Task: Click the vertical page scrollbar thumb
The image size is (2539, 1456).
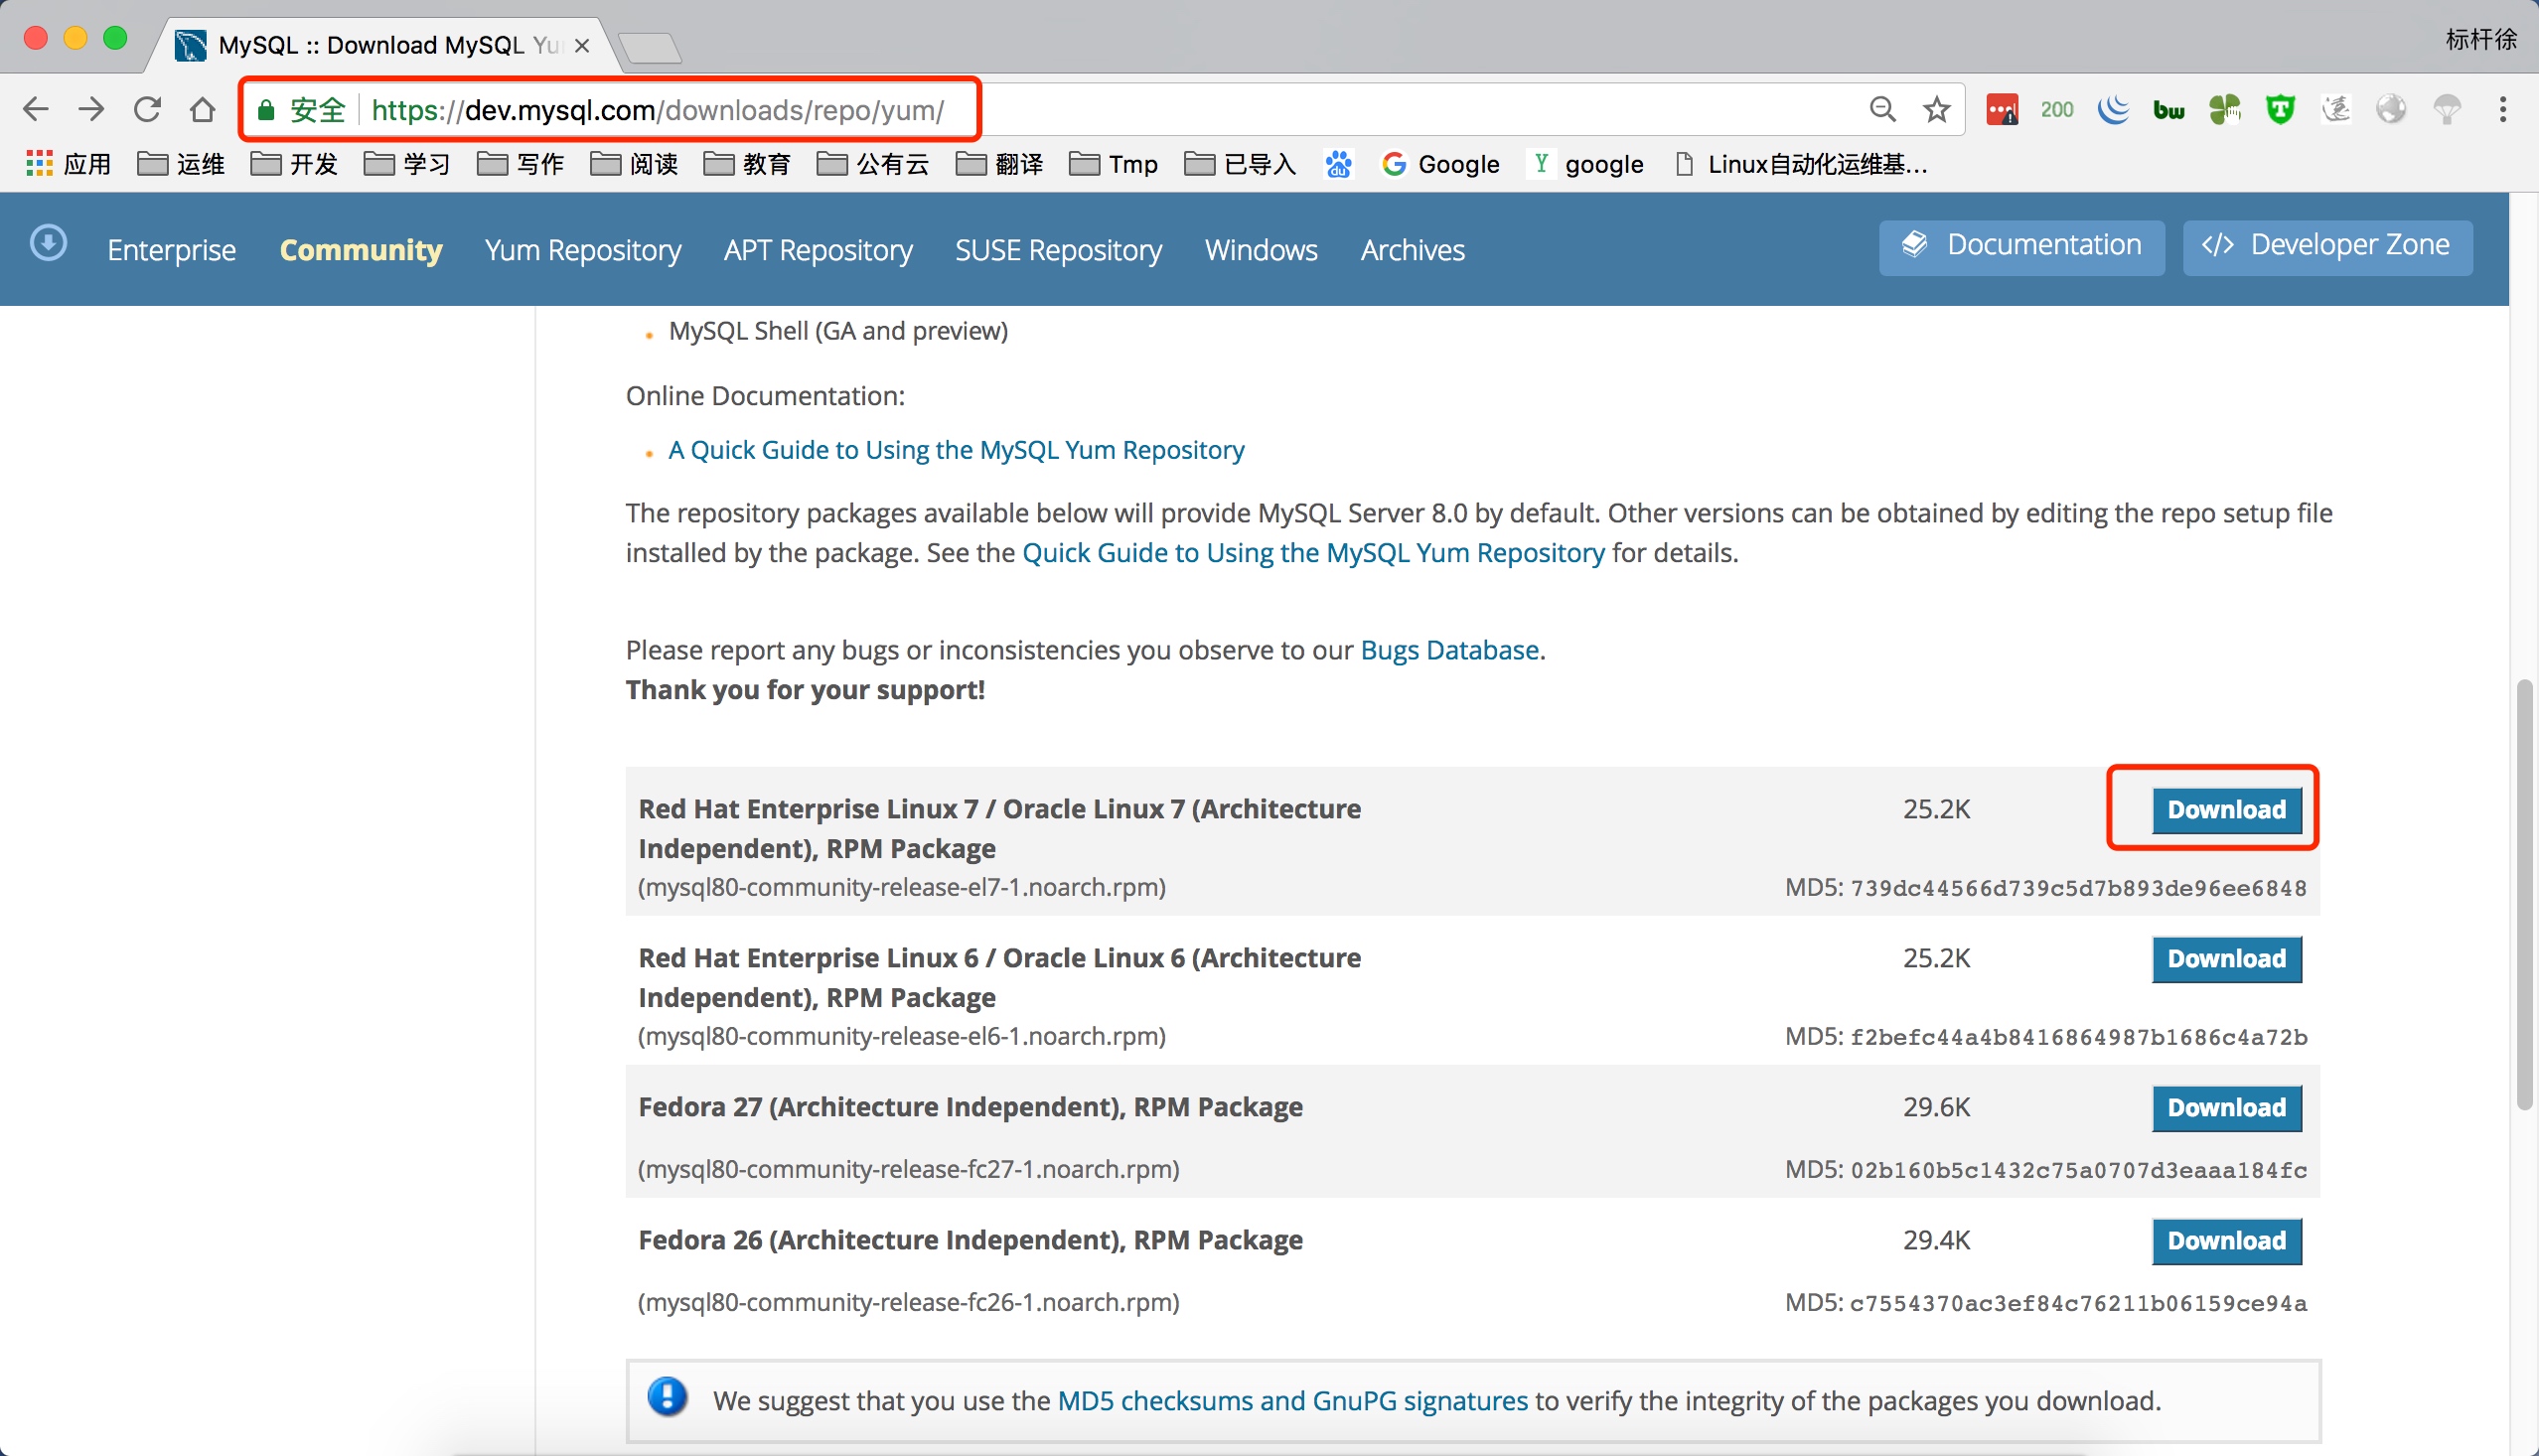Action: [2524, 893]
